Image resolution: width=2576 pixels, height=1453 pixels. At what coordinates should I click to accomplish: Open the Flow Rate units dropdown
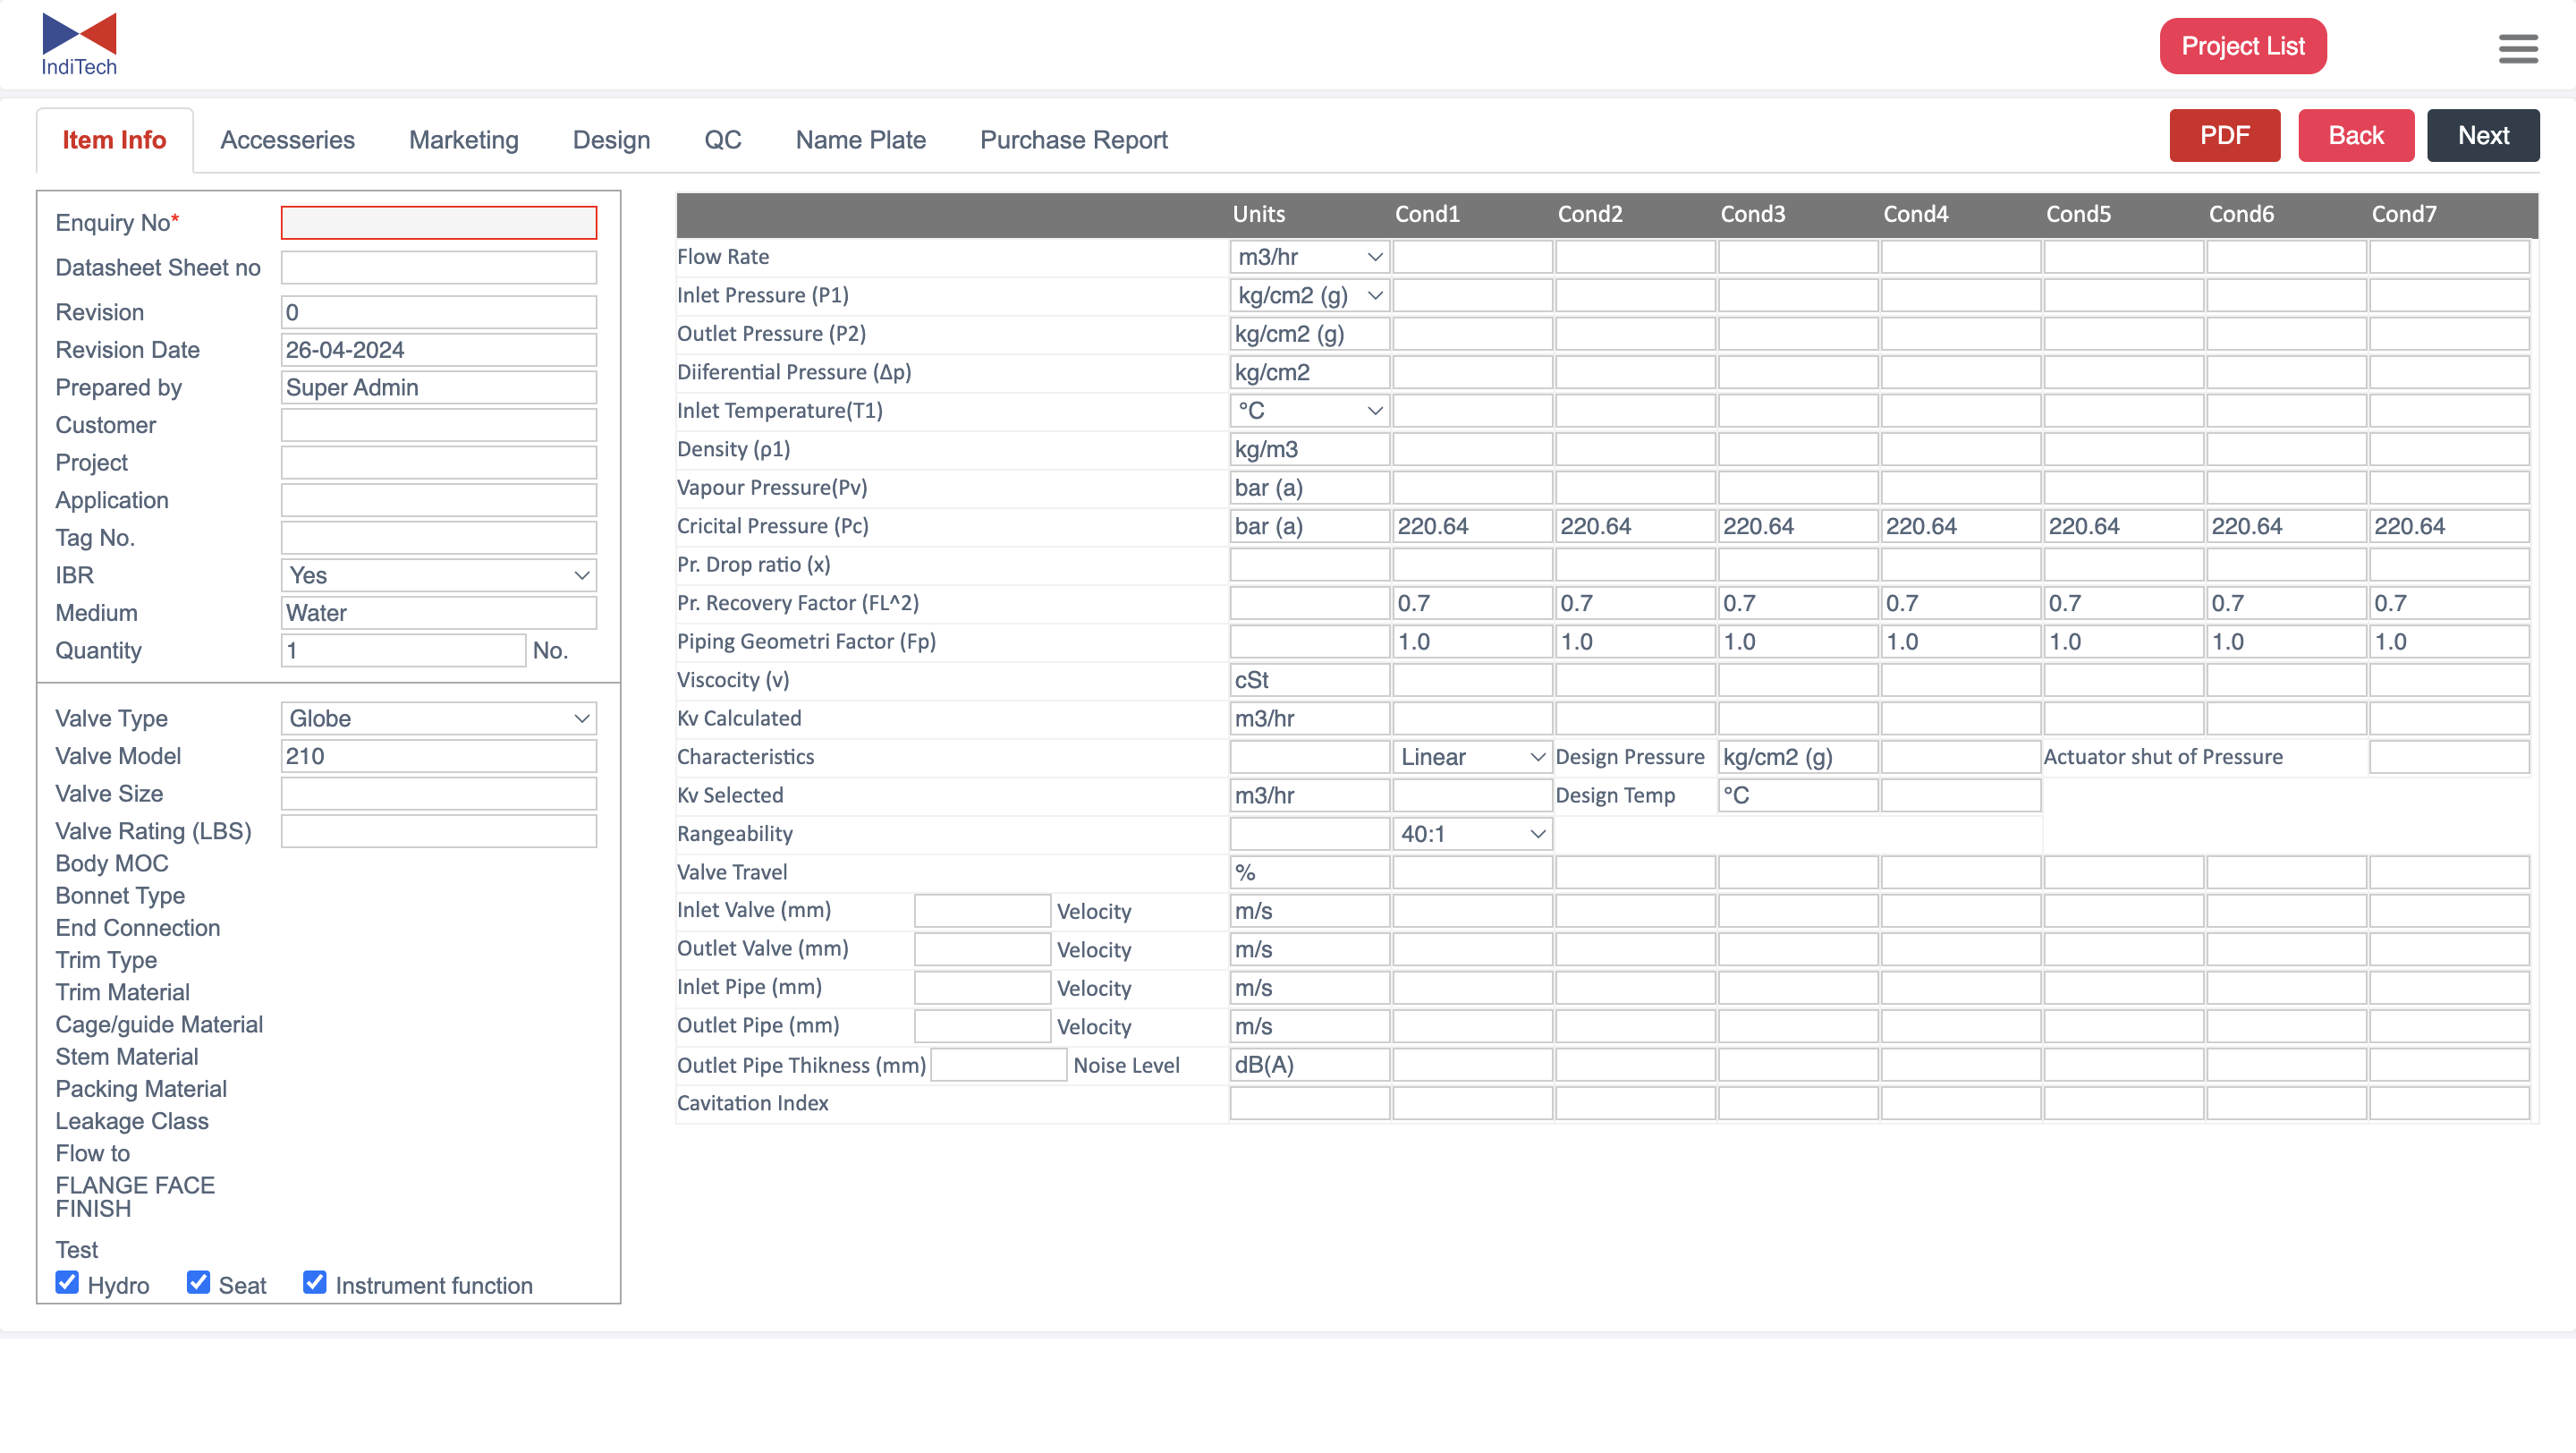click(1309, 257)
